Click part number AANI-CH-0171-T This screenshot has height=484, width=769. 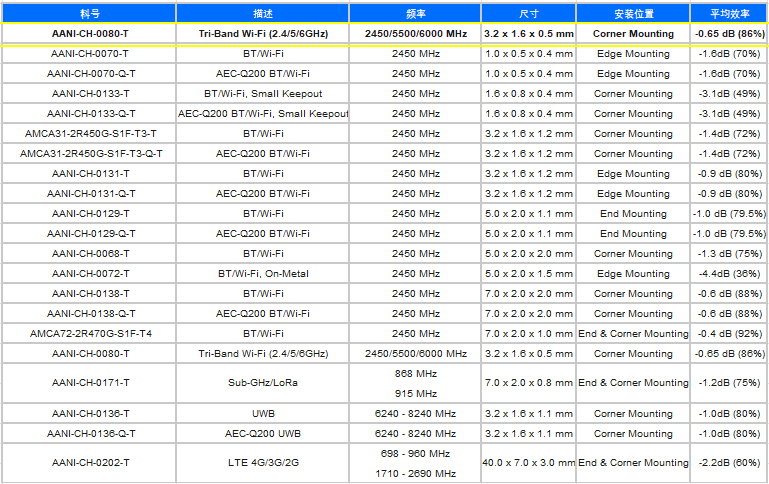90,383
